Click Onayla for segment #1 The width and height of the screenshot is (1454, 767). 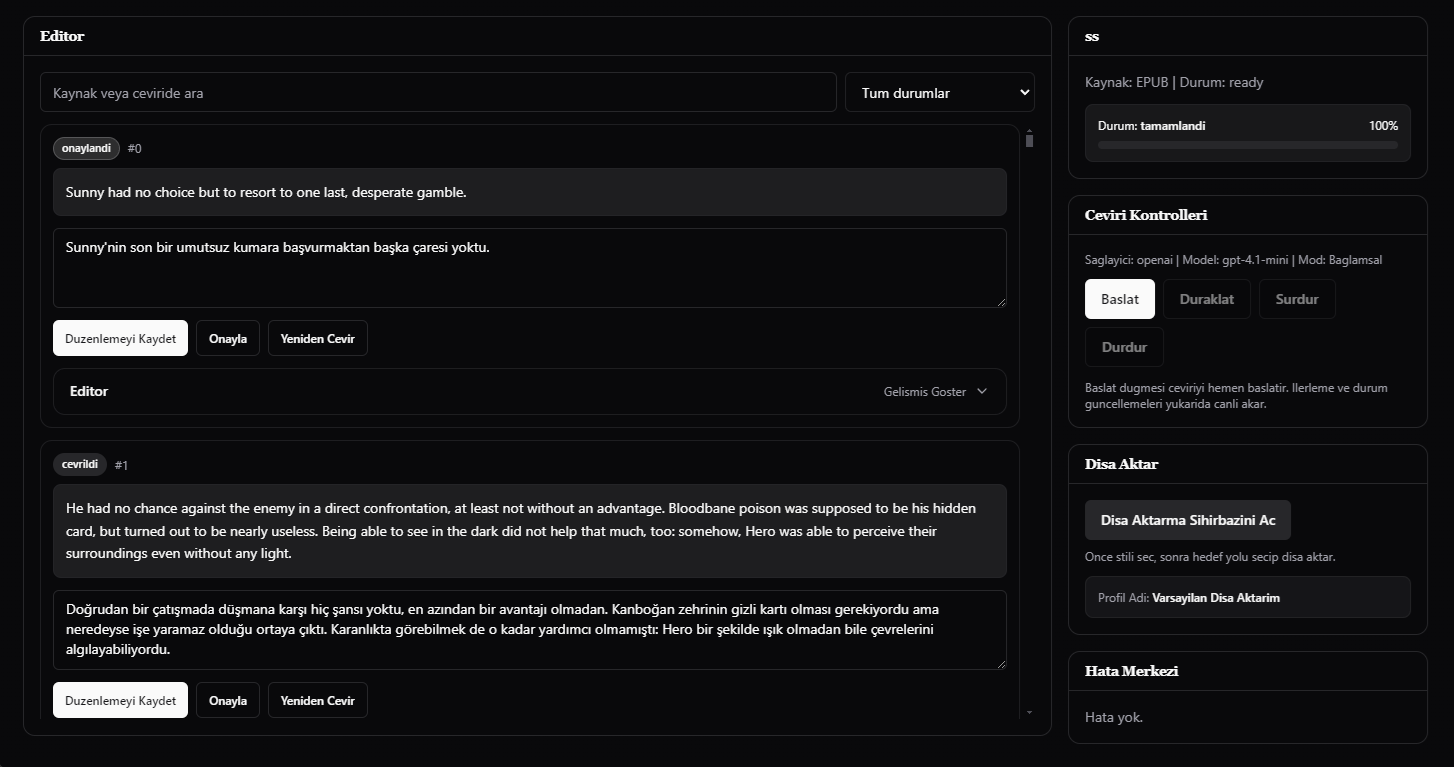point(228,701)
